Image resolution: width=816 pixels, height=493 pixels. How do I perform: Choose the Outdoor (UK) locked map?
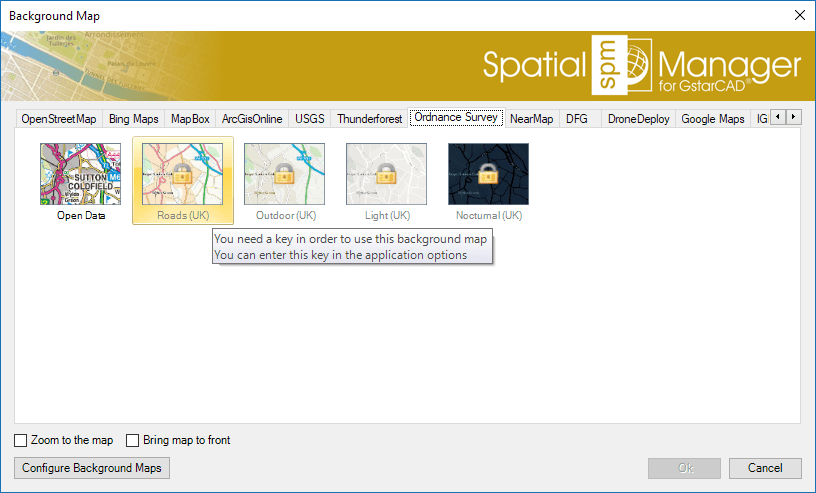point(285,174)
